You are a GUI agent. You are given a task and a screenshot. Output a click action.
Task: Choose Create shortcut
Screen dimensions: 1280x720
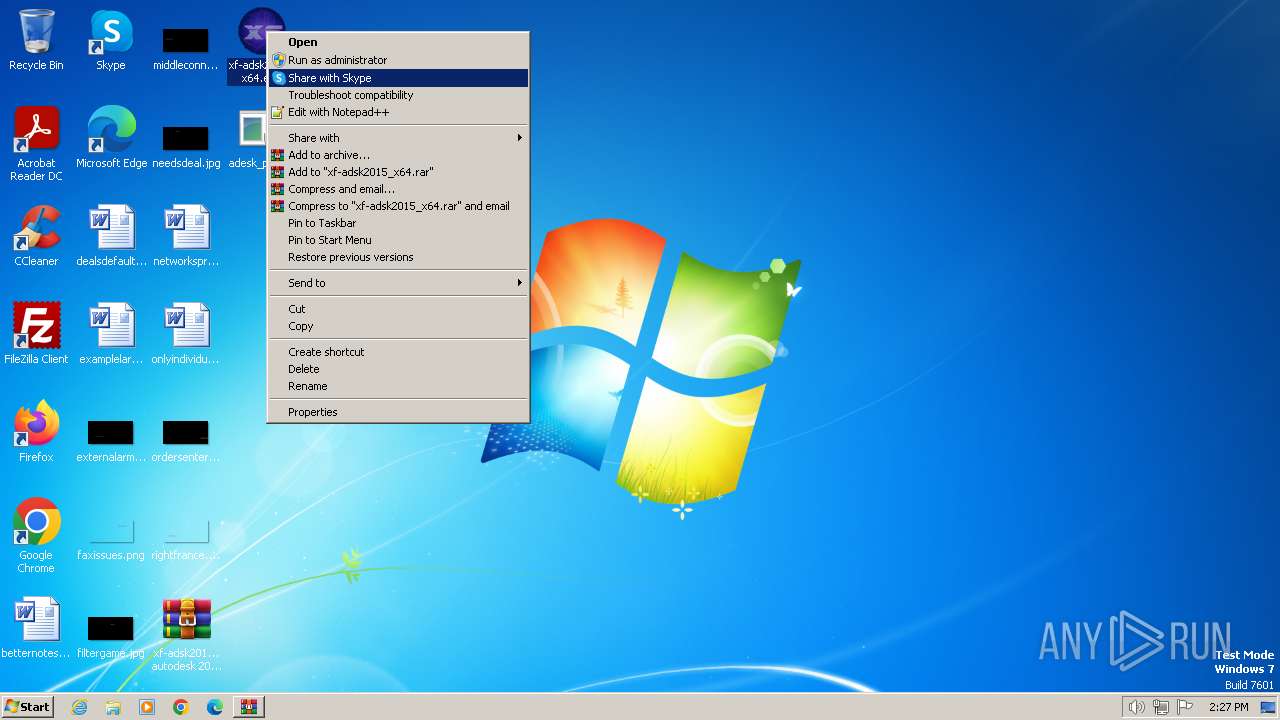click(x=398, y=352)
